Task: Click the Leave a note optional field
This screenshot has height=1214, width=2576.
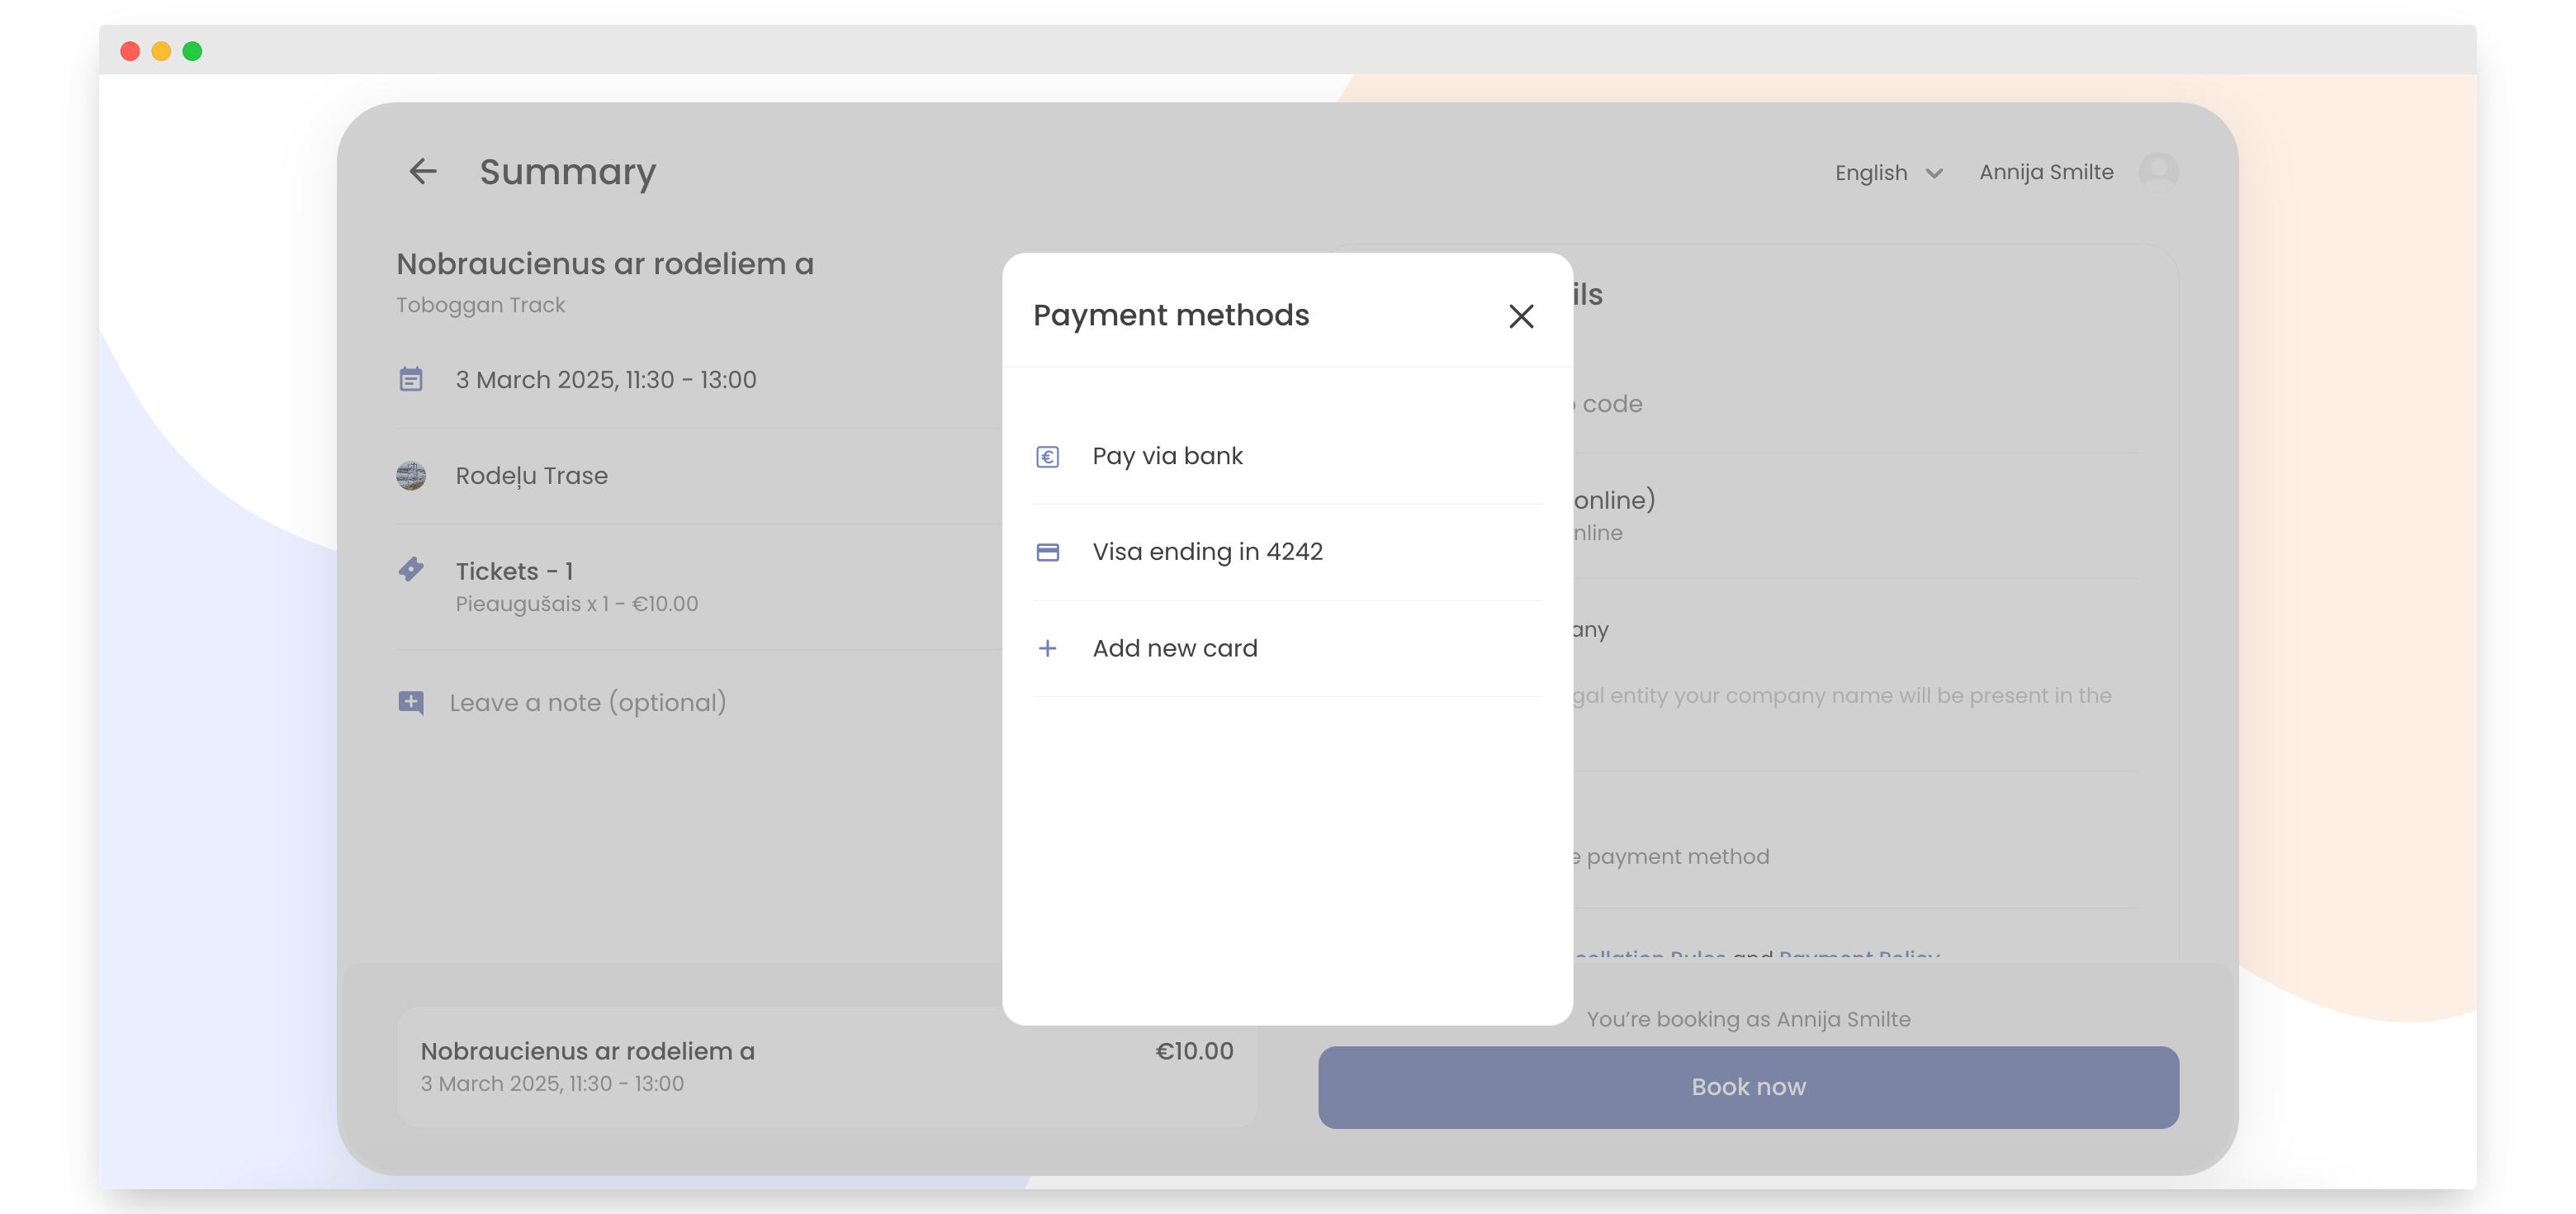Action: 587,702
